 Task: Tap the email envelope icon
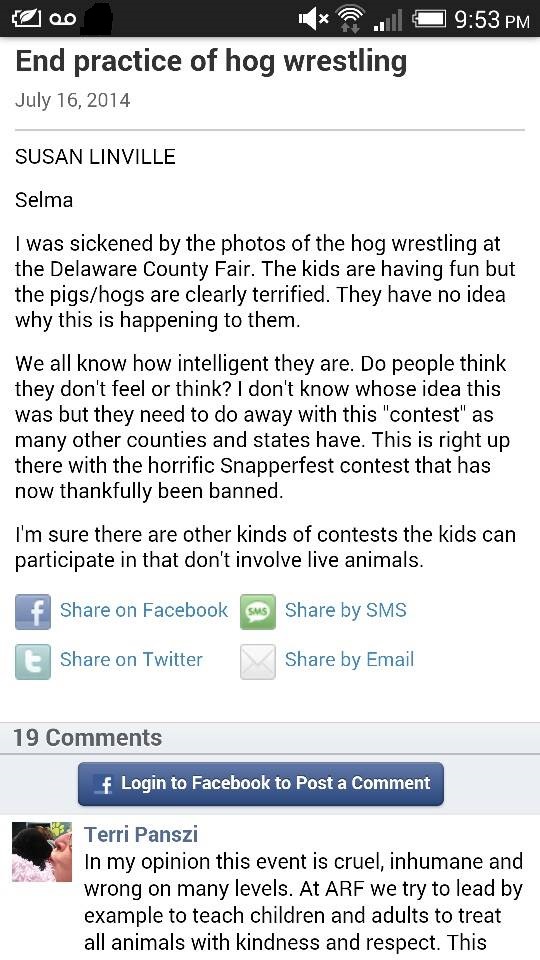click(258, 662)
